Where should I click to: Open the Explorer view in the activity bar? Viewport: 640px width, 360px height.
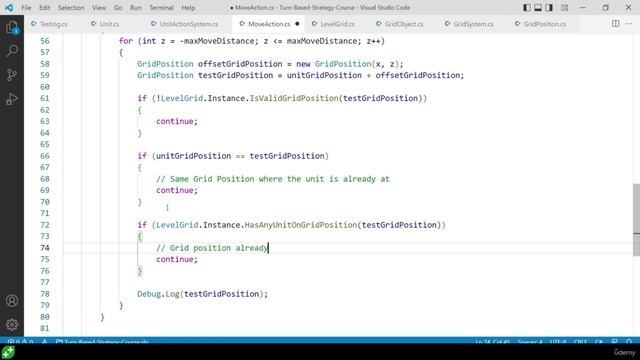click(x=12, y=28)
